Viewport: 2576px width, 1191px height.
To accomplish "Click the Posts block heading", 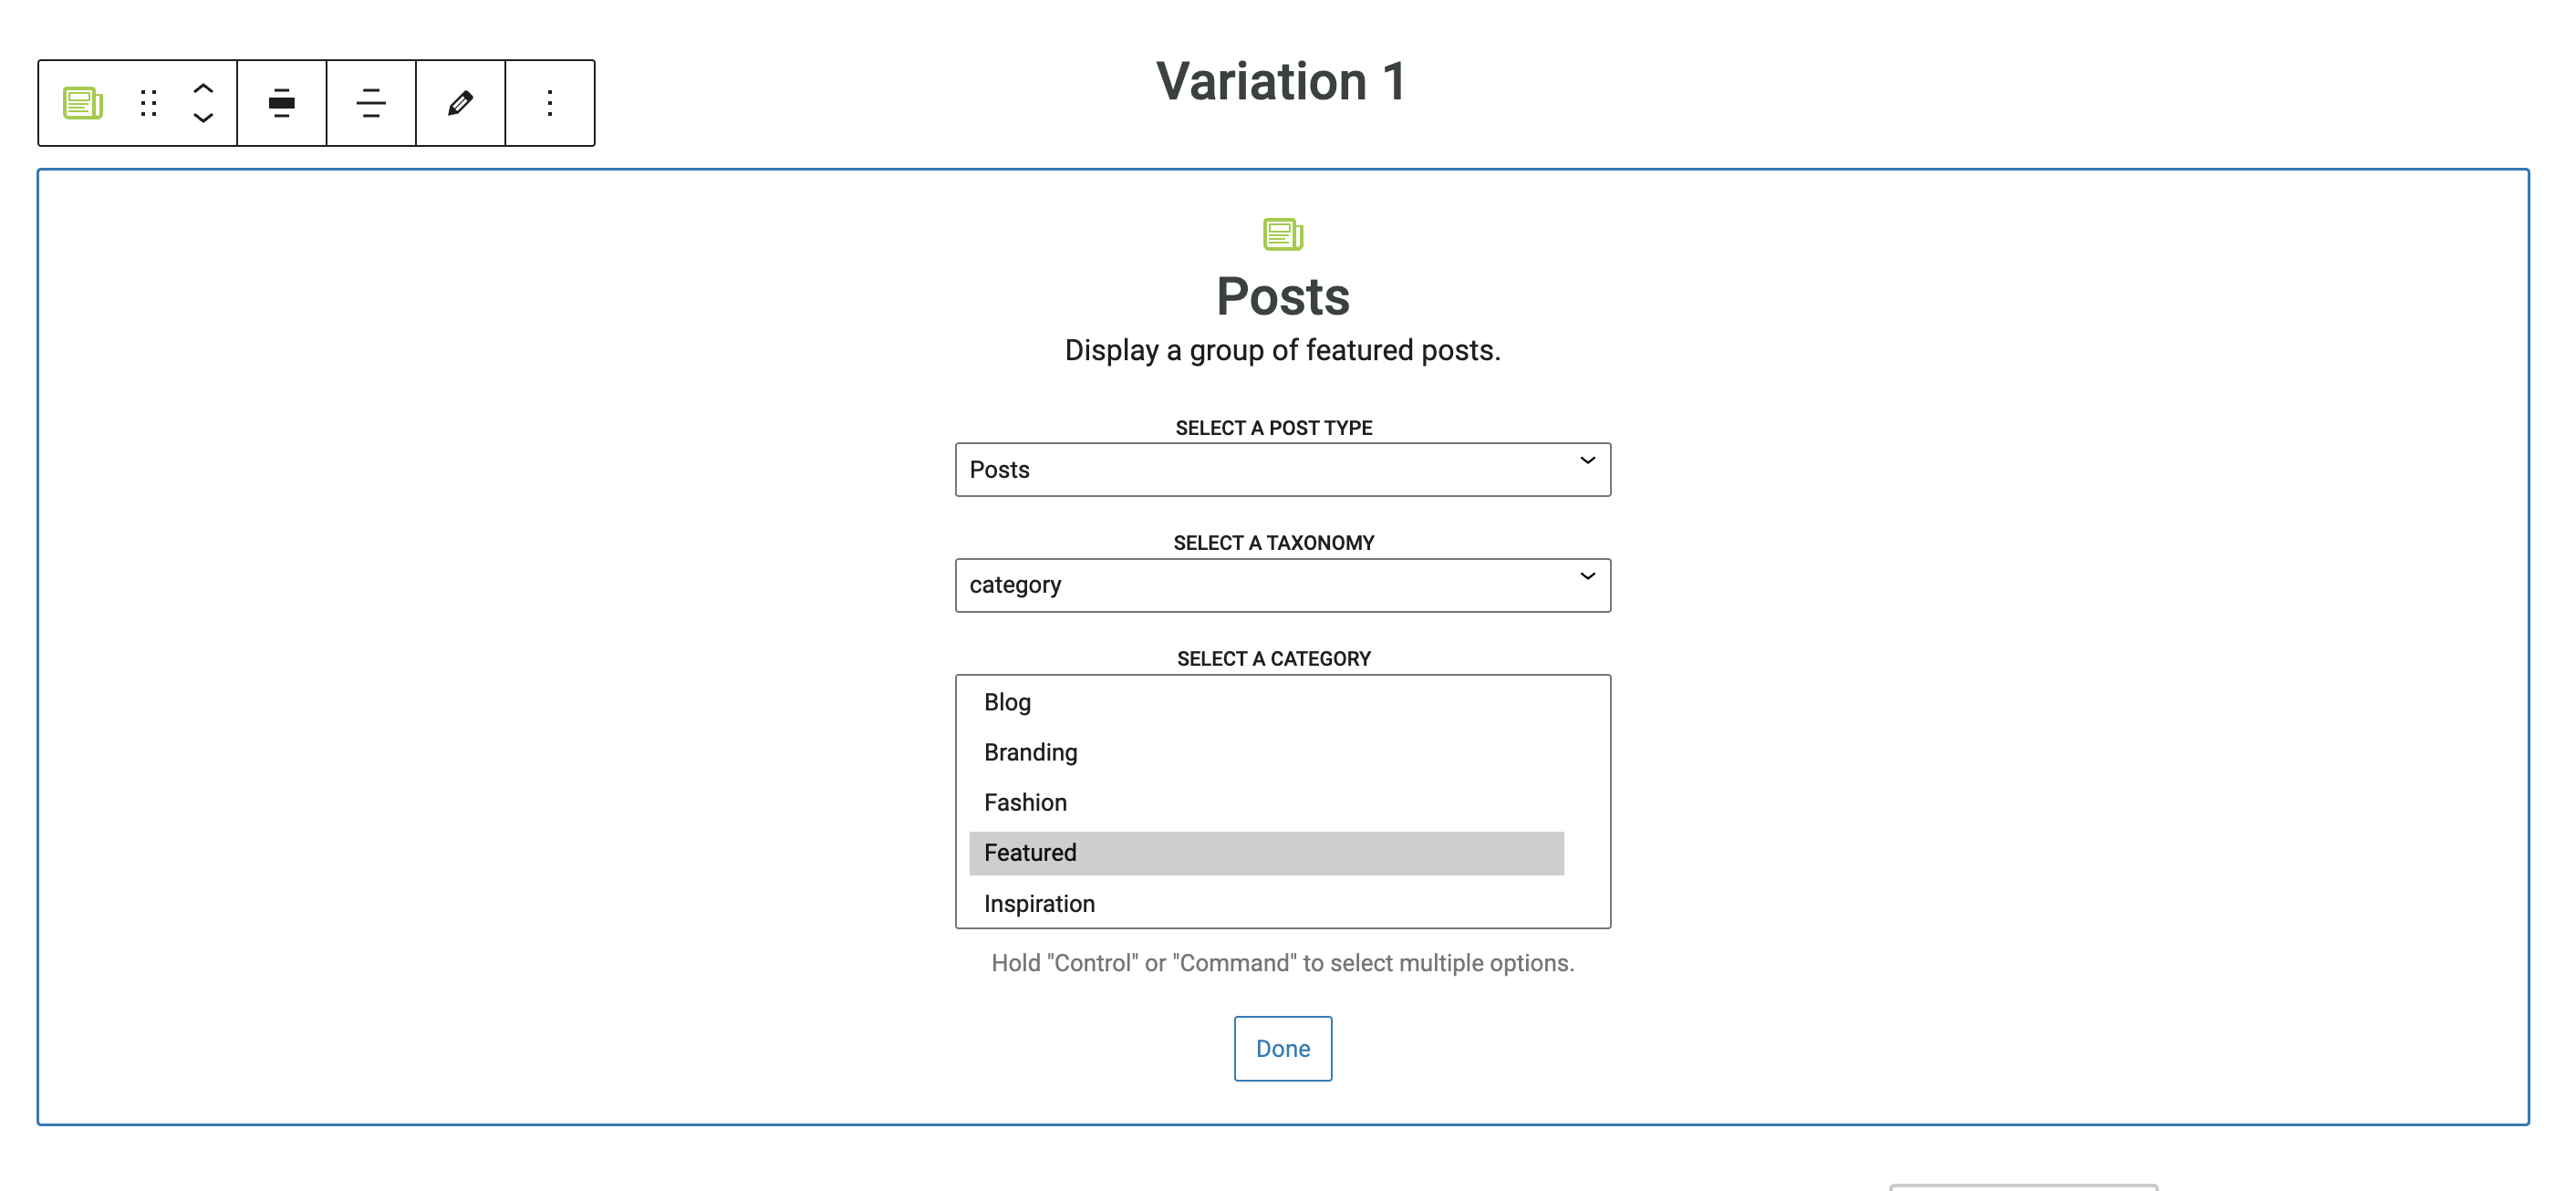I will pyautogui.click(x=1283, y=297).
